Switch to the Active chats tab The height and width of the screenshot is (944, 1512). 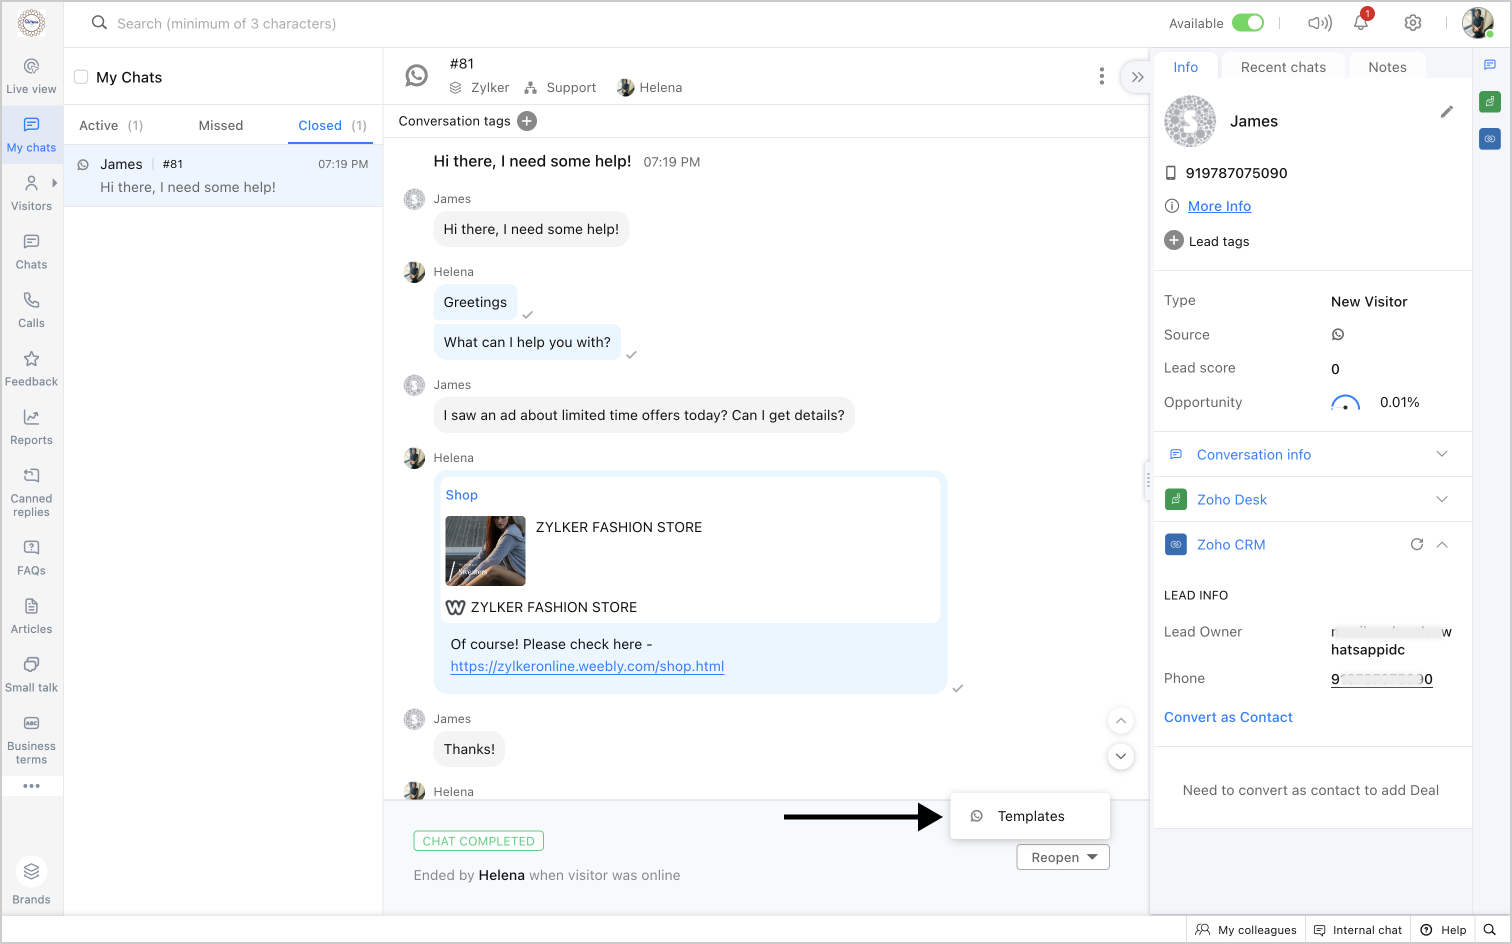click(x=111, y=125)
